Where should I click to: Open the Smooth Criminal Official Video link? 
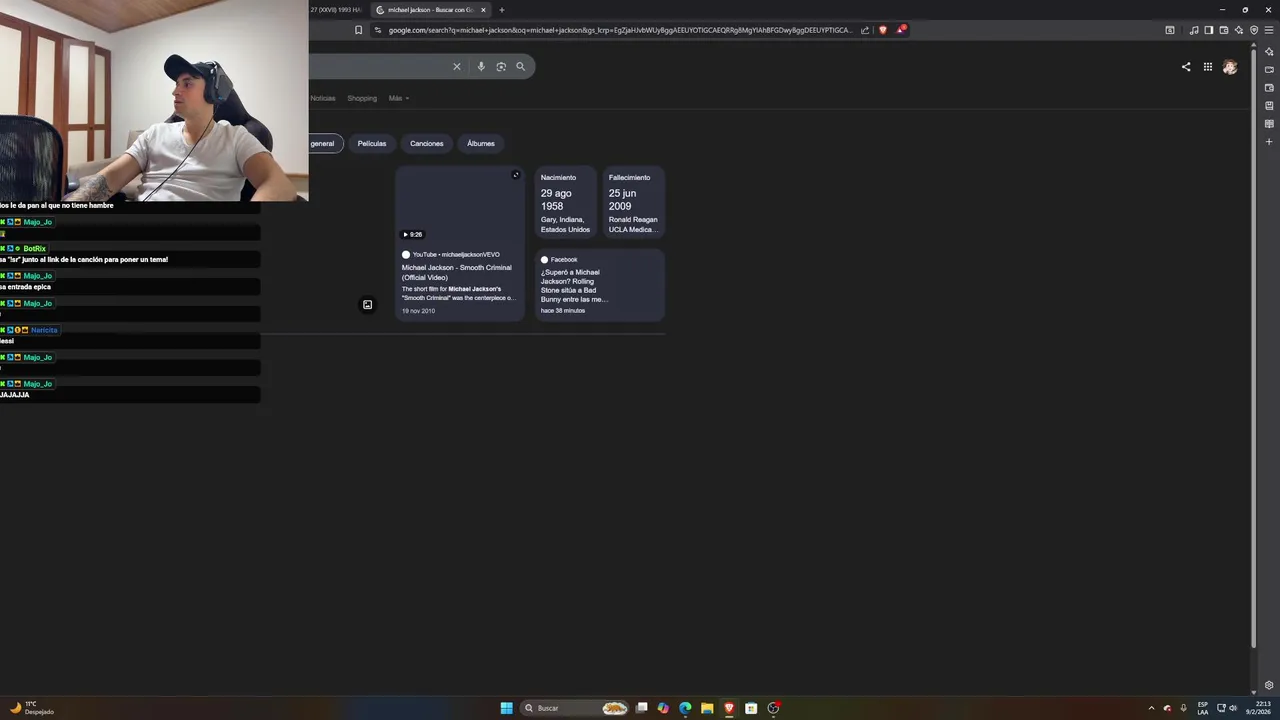(x=456, y=272)
